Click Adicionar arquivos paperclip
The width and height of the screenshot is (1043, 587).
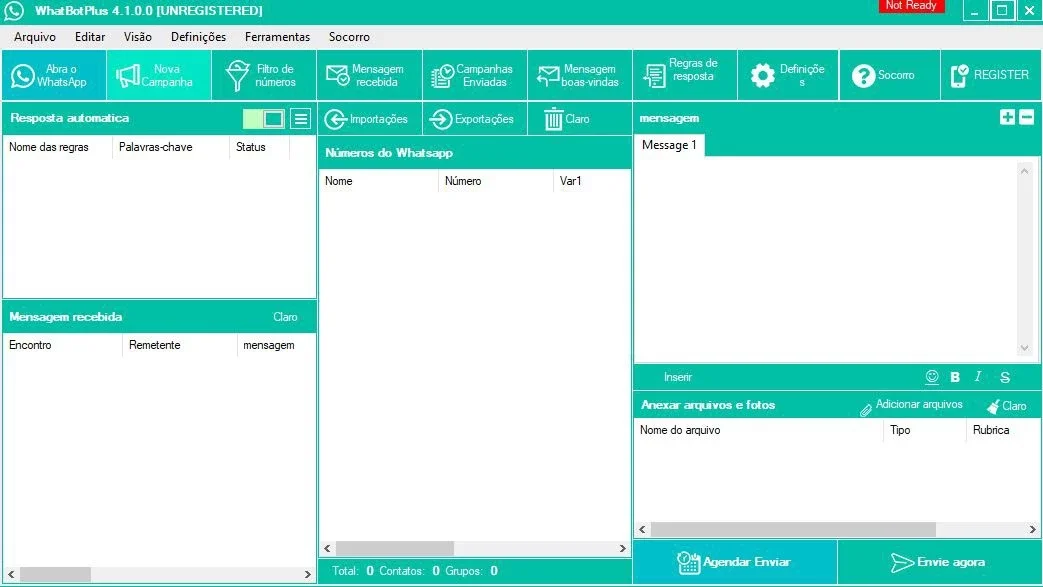point(911,405)
